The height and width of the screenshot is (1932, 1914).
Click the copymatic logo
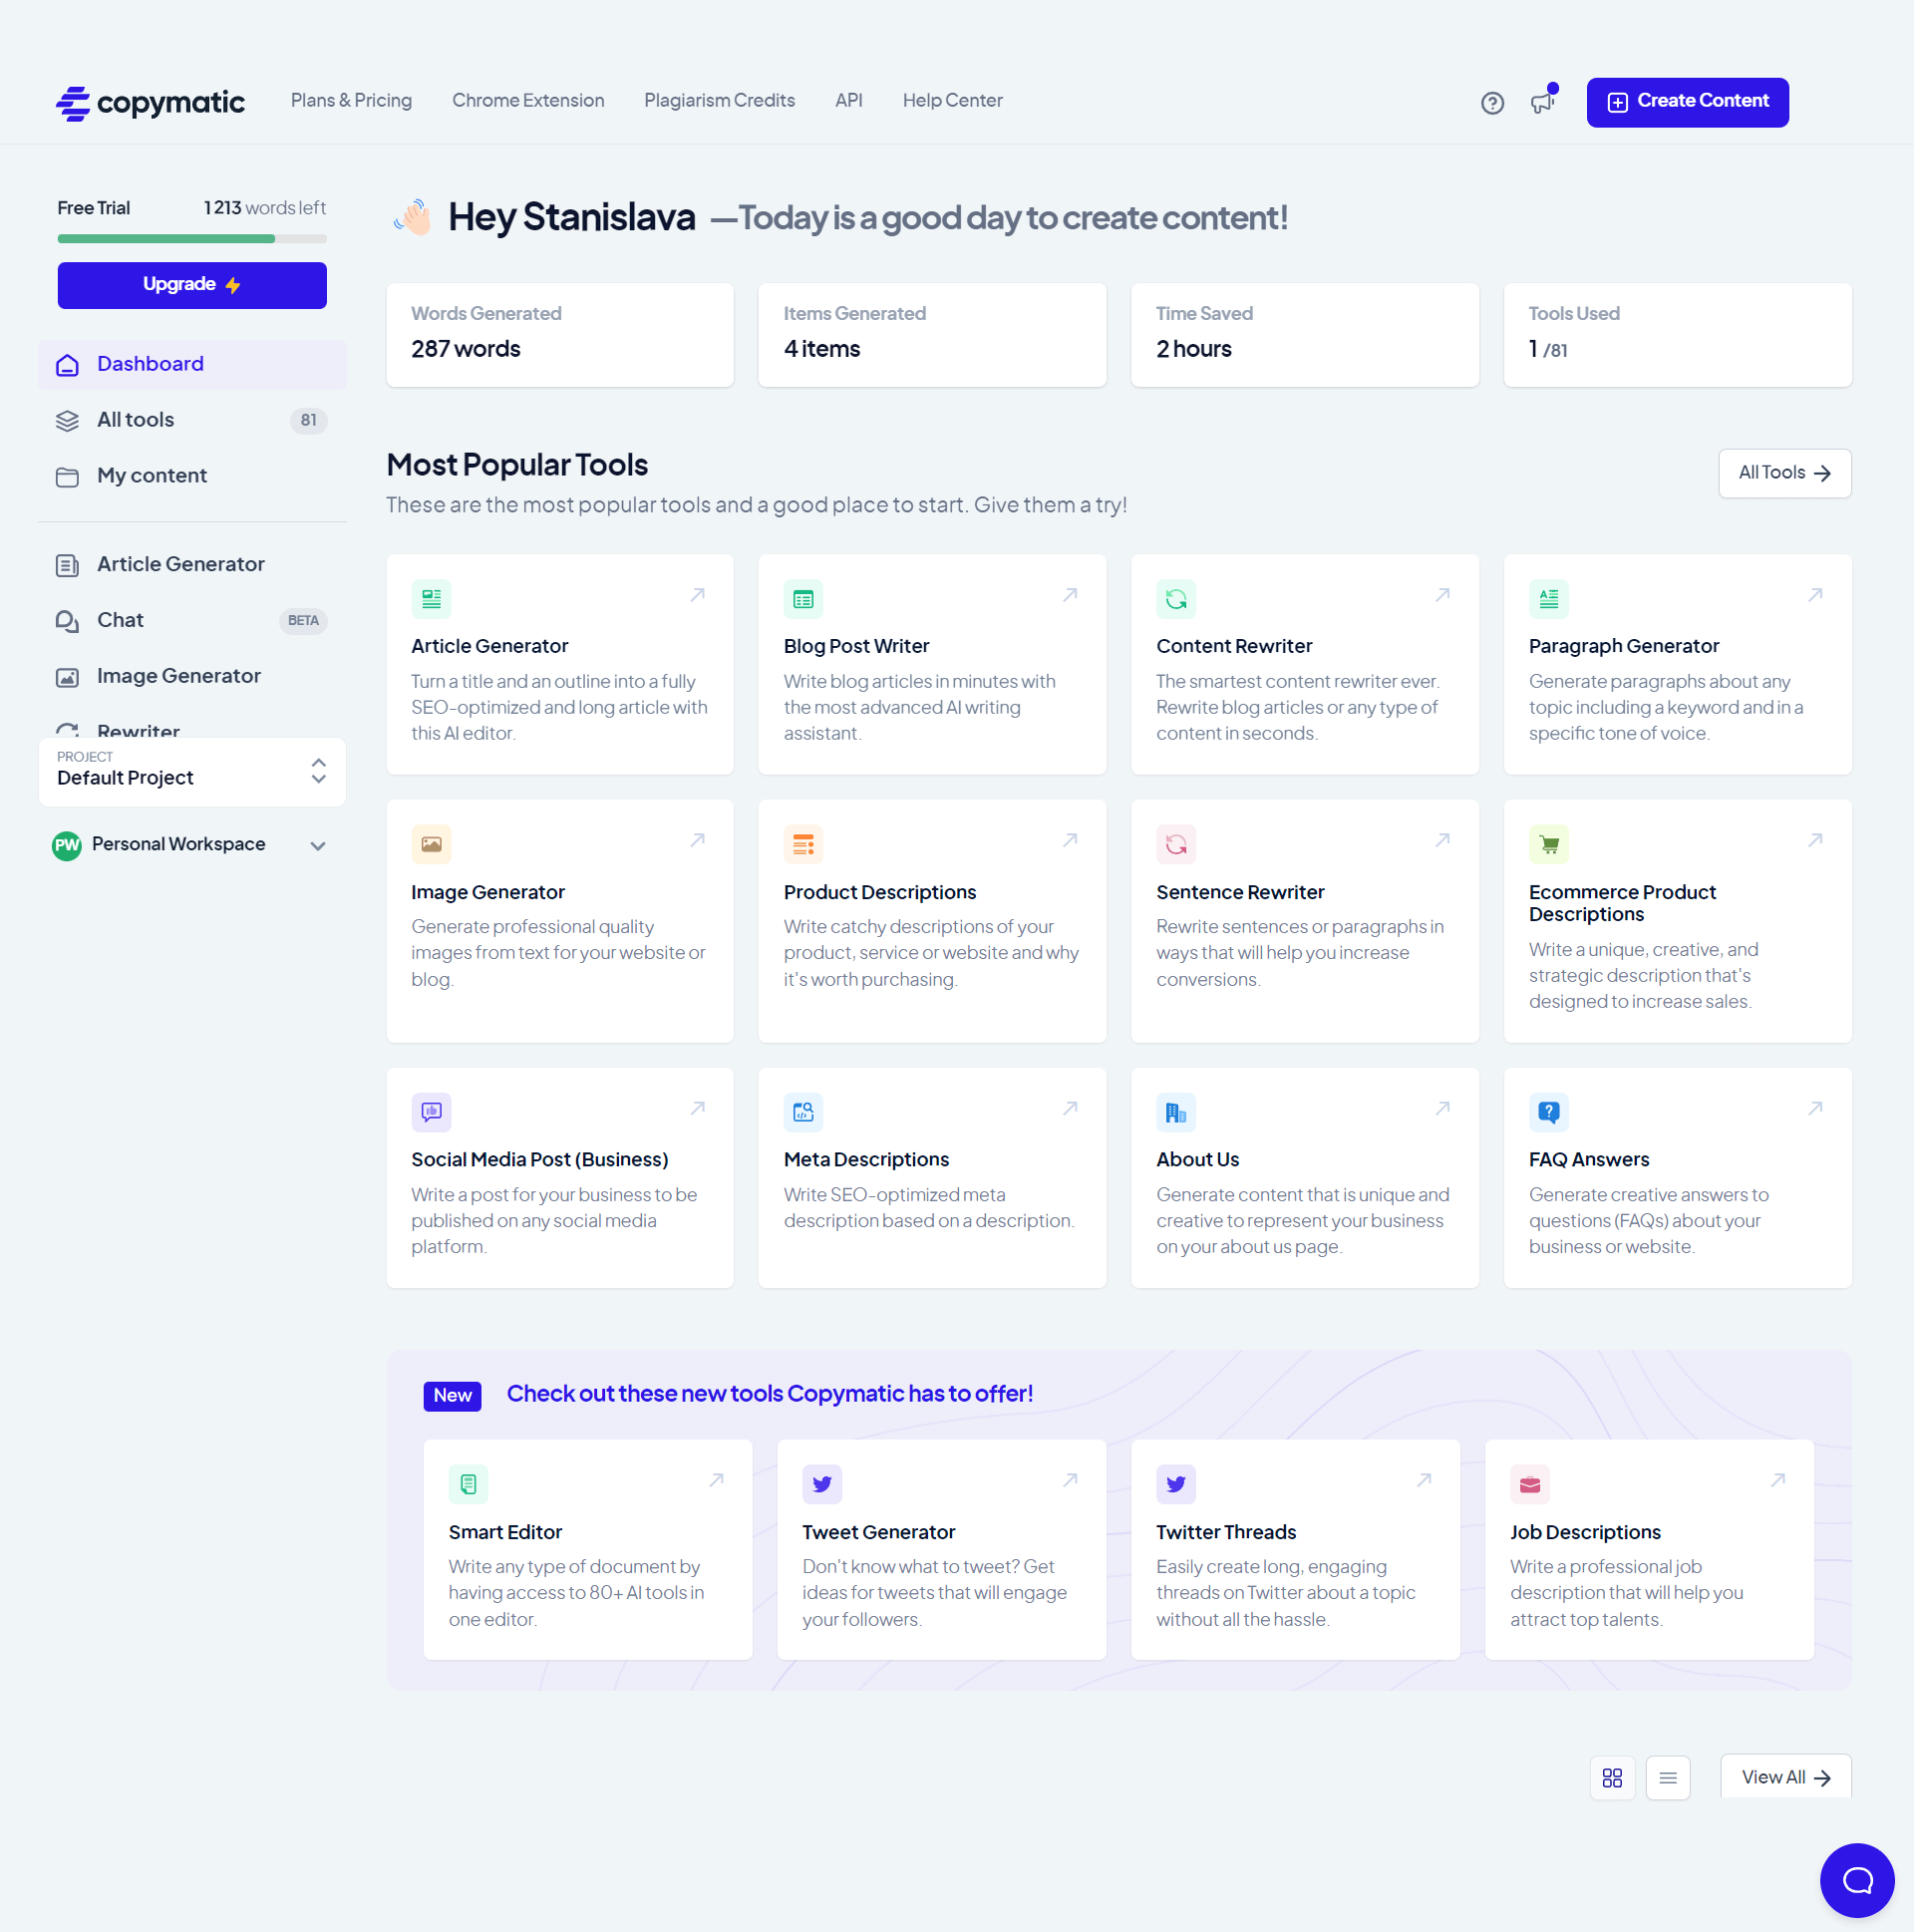150,102
